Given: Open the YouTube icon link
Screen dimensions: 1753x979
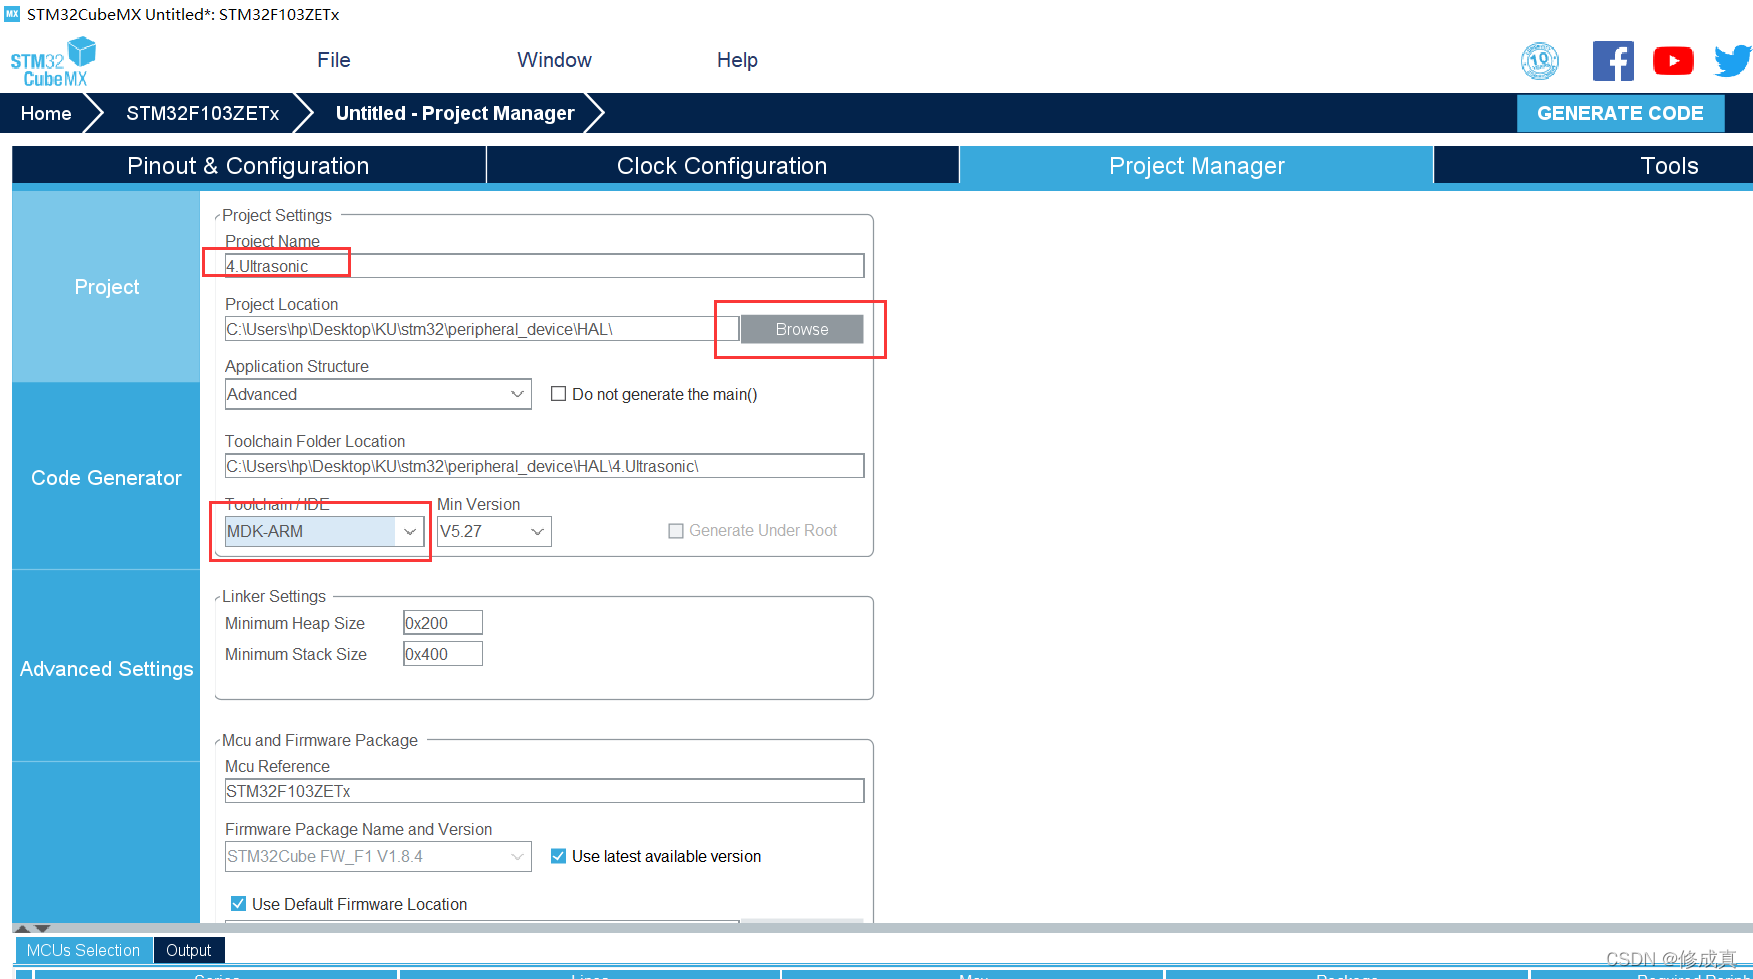Looking at the screenshot, I should [1673, 61].
